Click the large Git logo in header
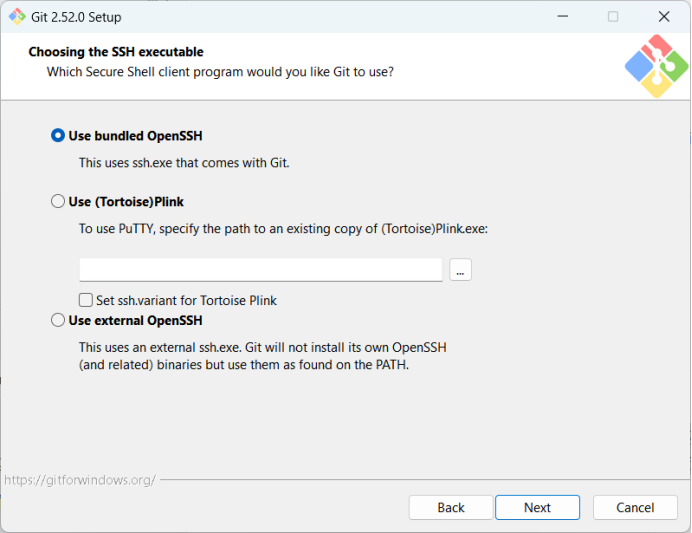This screenshot has width=692, height=533. 656,66
